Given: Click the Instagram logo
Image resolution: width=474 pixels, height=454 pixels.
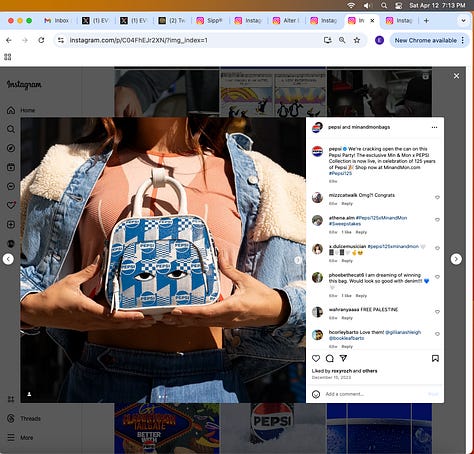Looking at the screenshot, I should 24,85.
